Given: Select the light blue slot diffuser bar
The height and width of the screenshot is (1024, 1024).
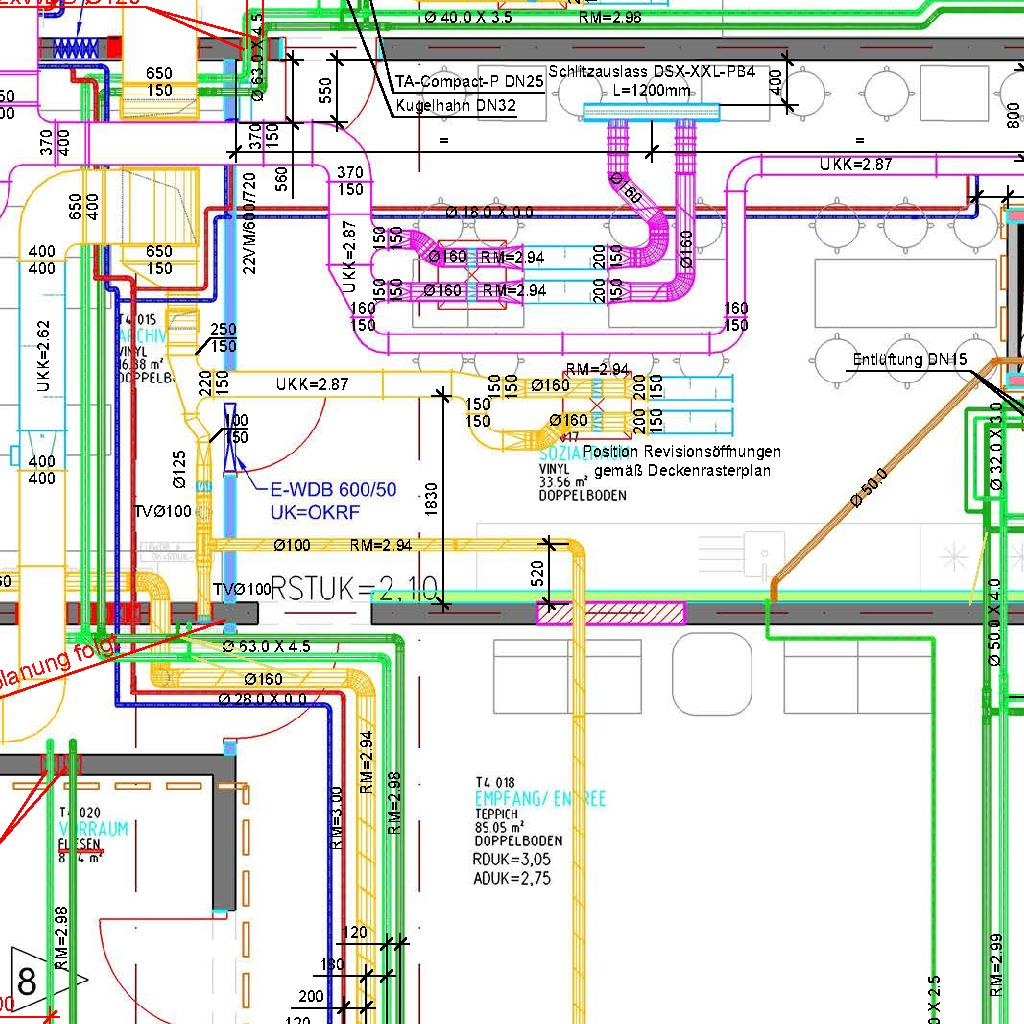Looking at the screenshot, I should coord(651,110).
